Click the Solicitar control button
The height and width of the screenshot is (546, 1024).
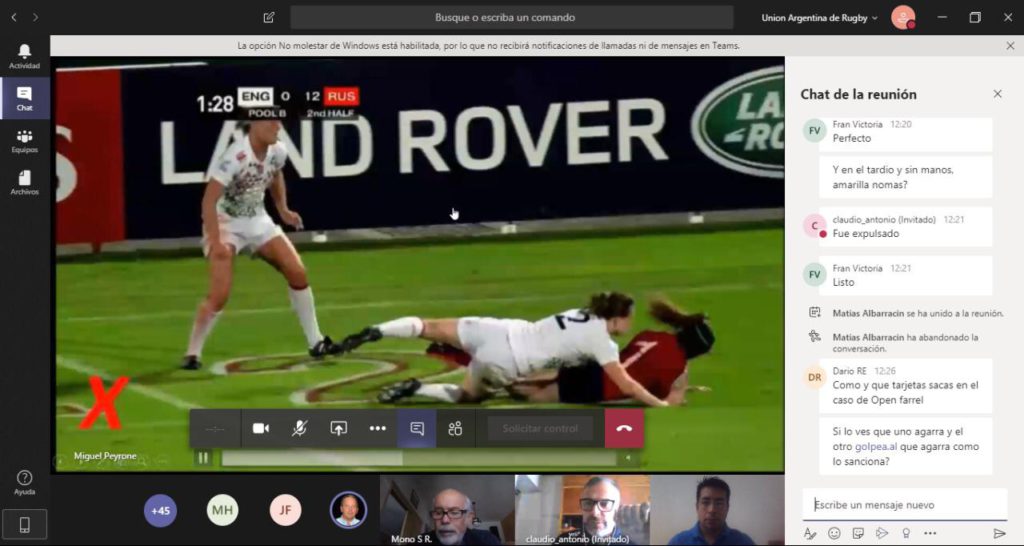540,428
